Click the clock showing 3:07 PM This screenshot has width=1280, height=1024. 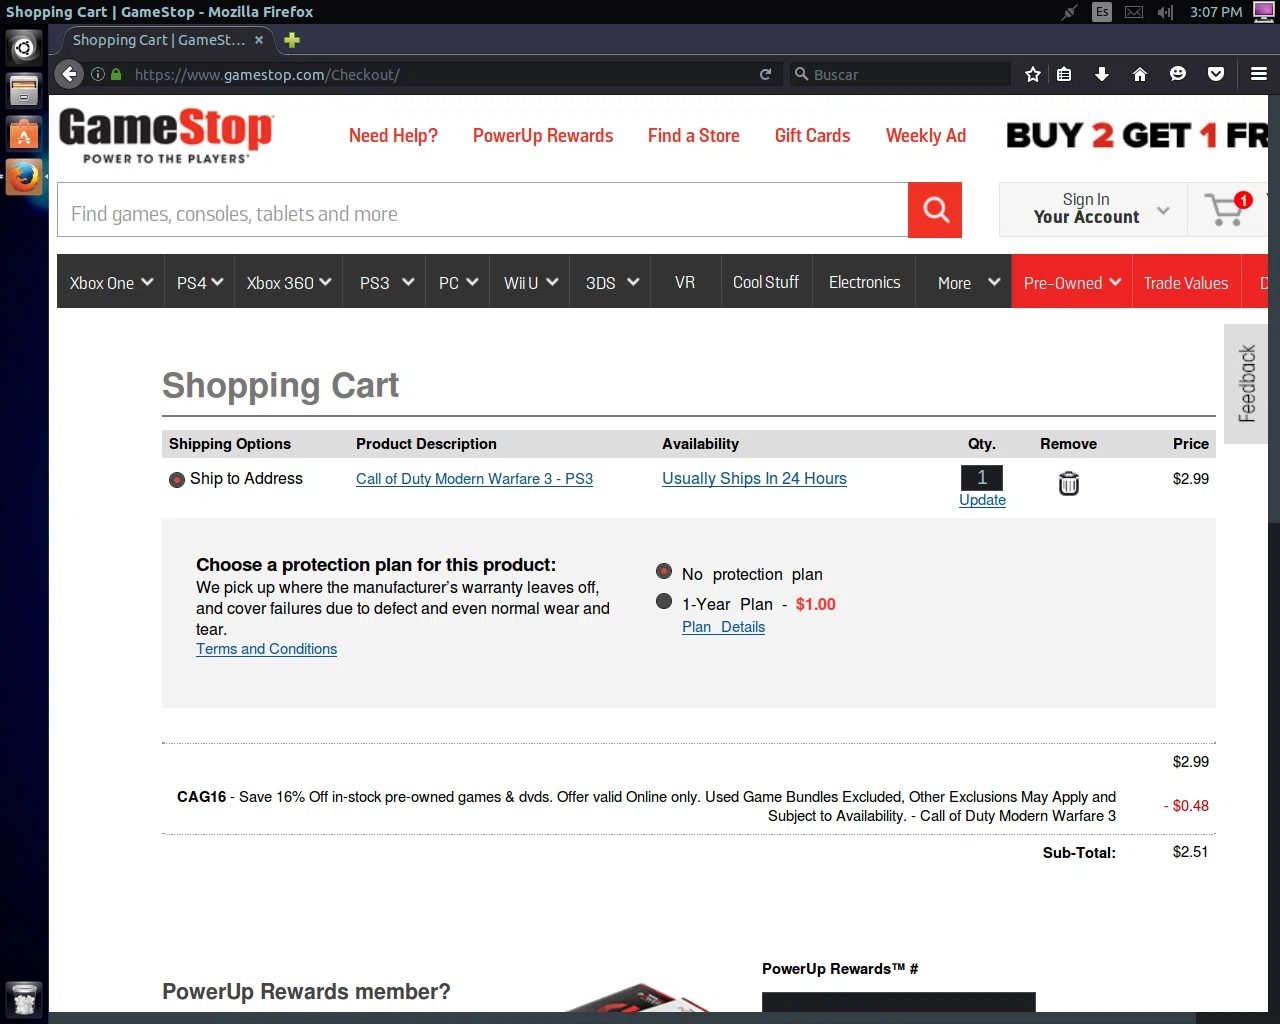click(x=1216, y=12)
